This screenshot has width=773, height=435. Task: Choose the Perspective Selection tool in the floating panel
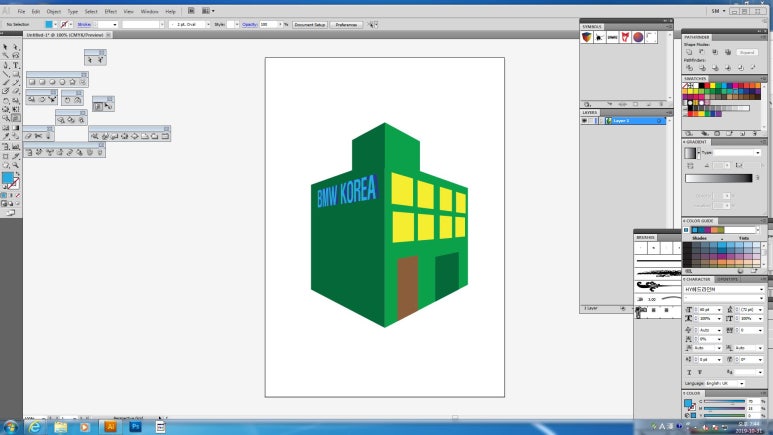(108, 106)
